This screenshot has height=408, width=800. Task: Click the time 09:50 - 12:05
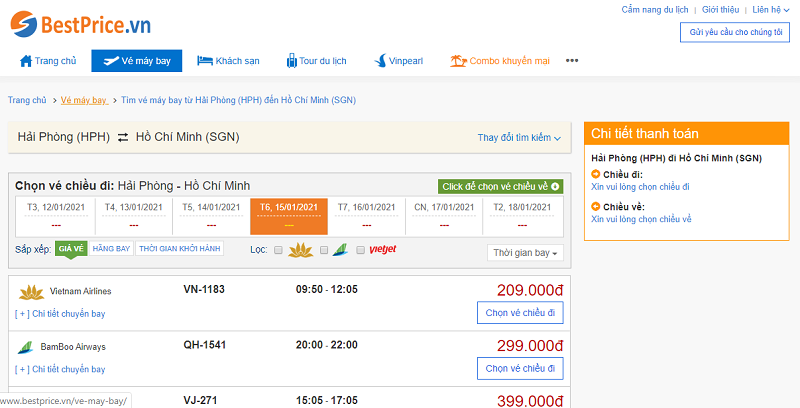click(x=327, y=290)
